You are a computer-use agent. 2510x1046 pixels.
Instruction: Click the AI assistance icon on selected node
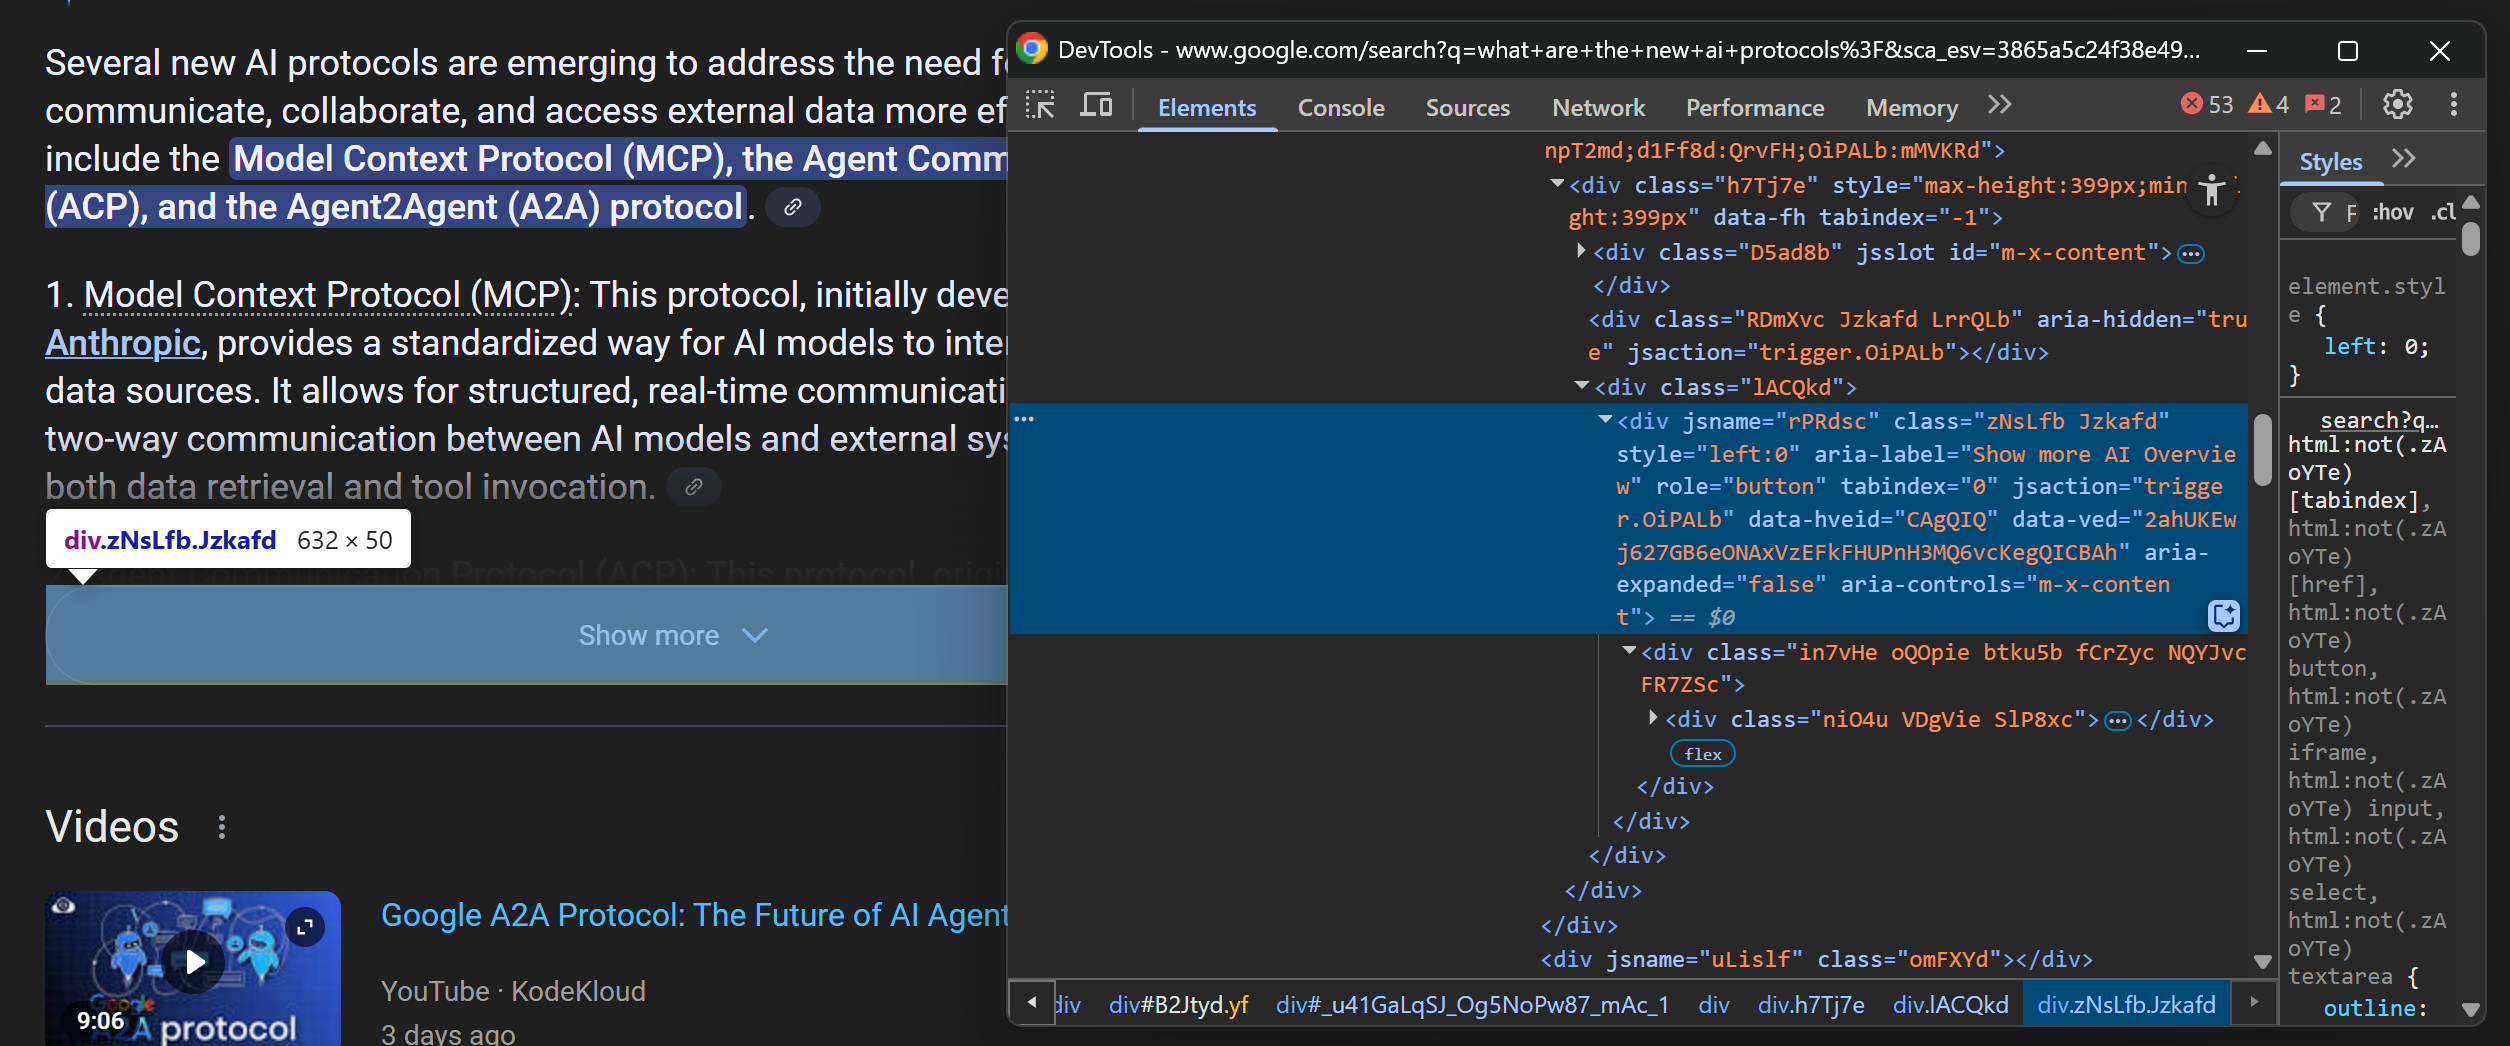tap(2223, 615)
